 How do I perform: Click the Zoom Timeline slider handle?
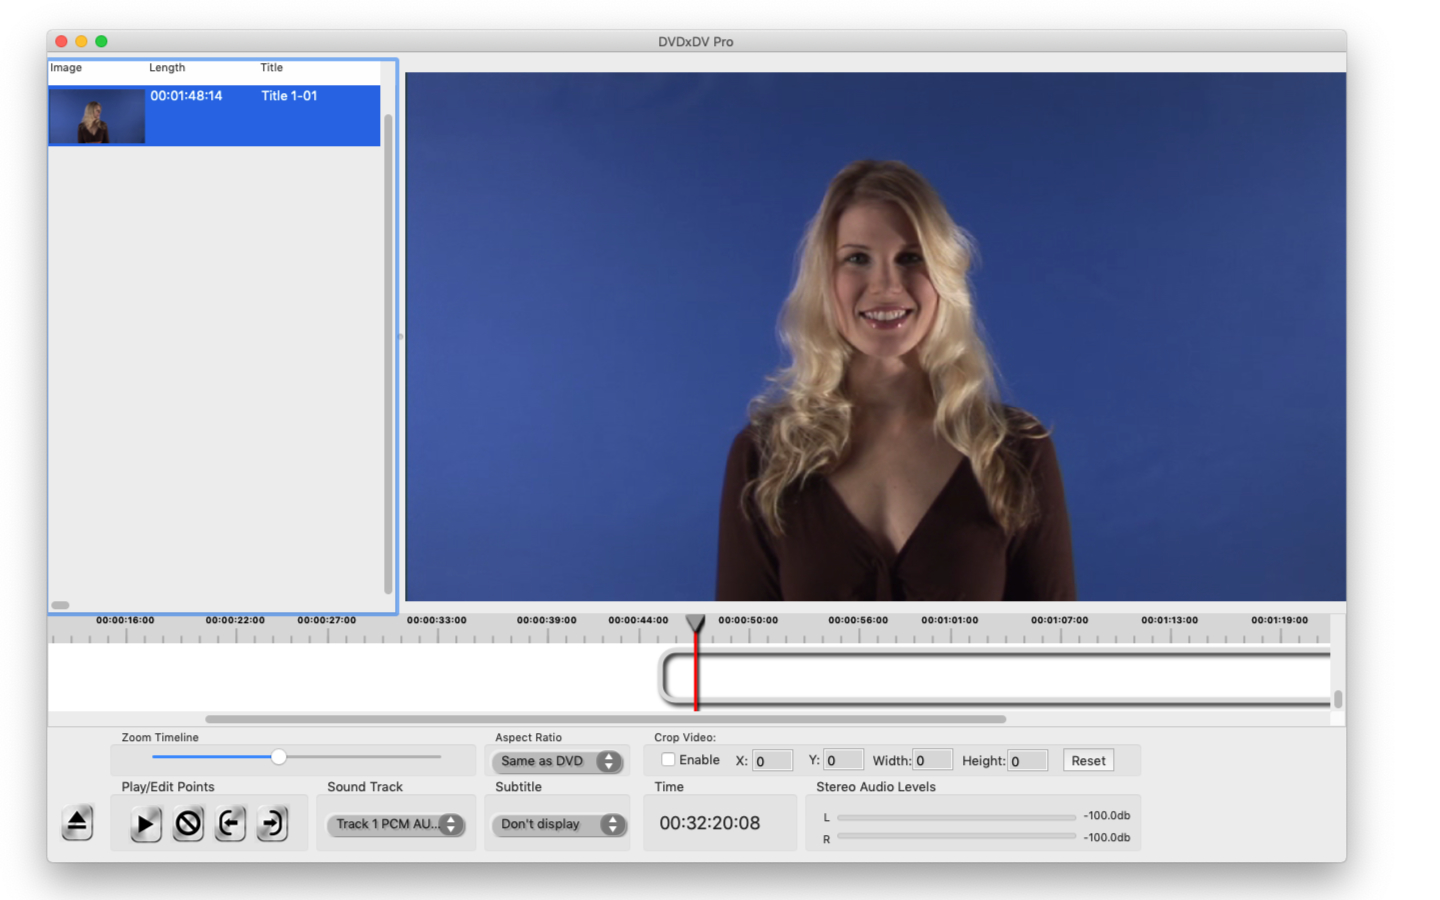[279, 757]
